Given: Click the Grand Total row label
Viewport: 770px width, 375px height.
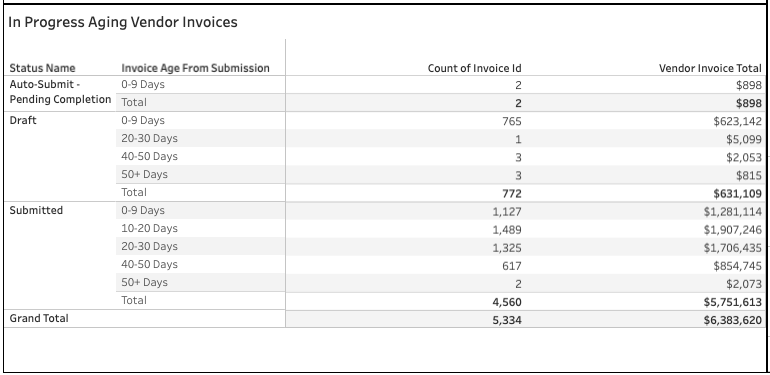Looking at the screenshot, I should (x=39, y=318).
